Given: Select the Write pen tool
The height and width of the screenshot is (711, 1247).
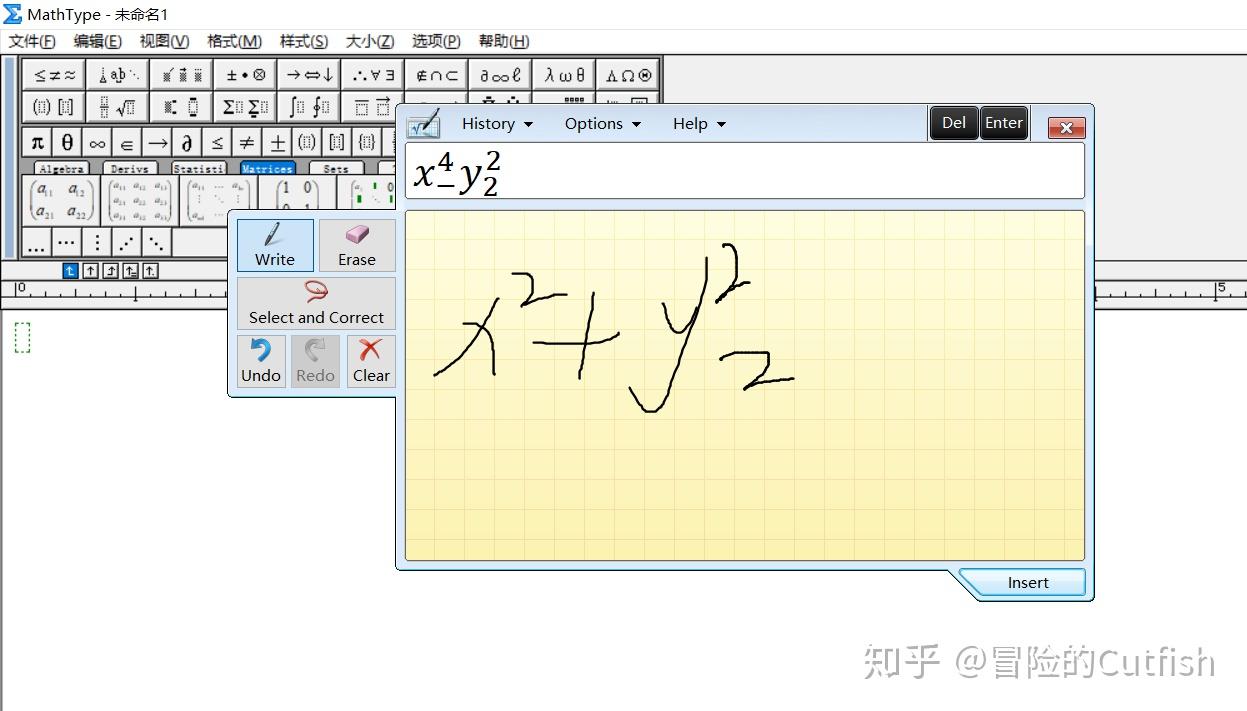Looking at the screenshot, I should [x=275, y=245].
